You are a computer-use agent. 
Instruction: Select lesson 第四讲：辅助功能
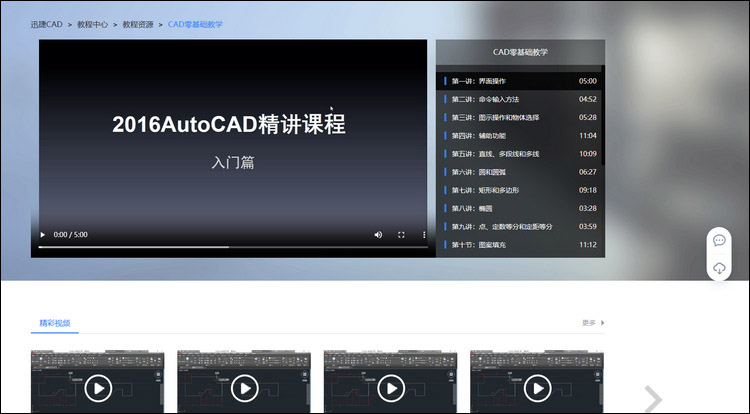520,135
